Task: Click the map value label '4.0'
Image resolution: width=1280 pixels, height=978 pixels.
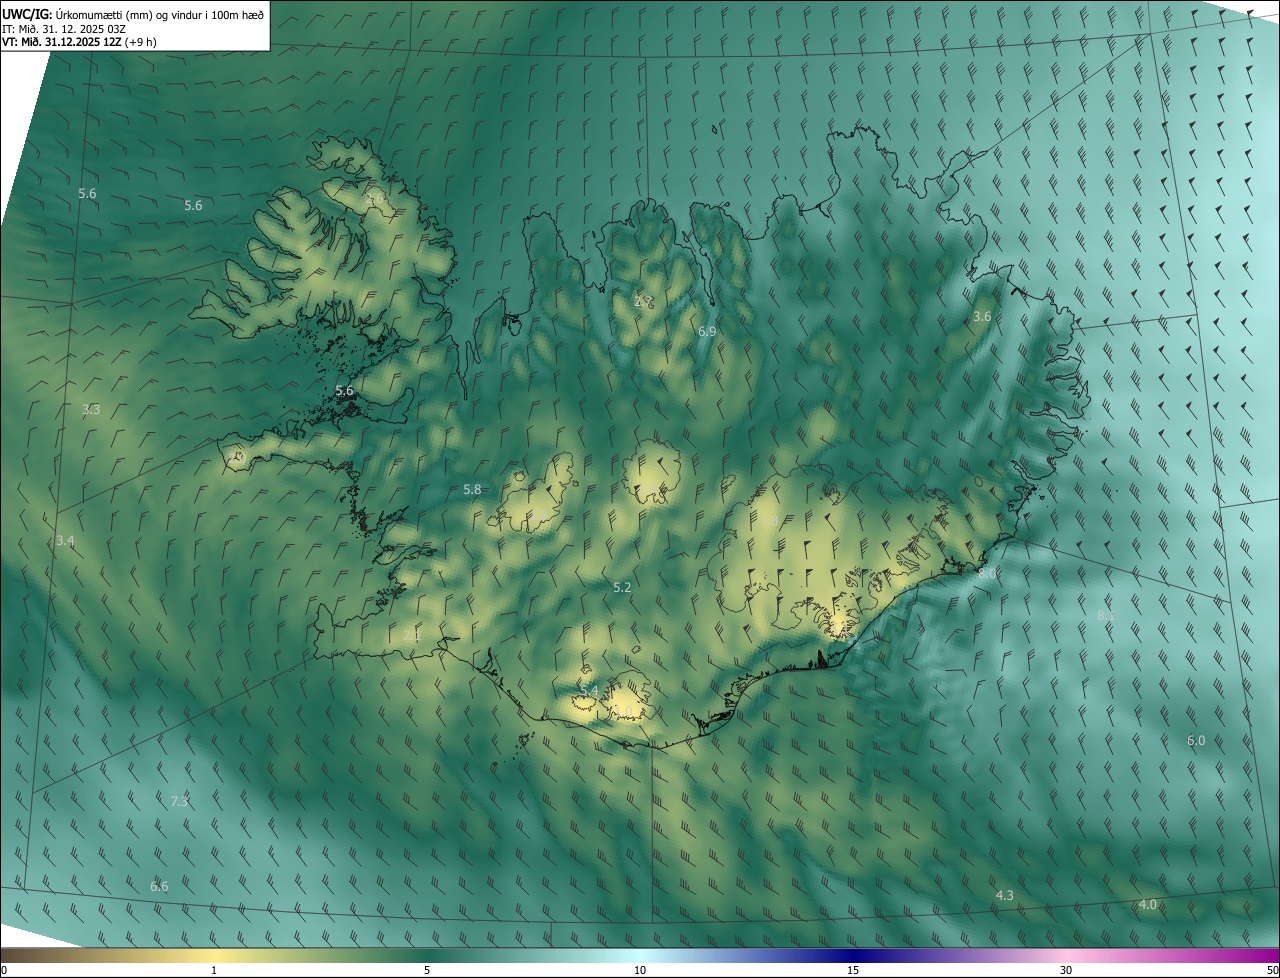Action: click(1148, 905)
